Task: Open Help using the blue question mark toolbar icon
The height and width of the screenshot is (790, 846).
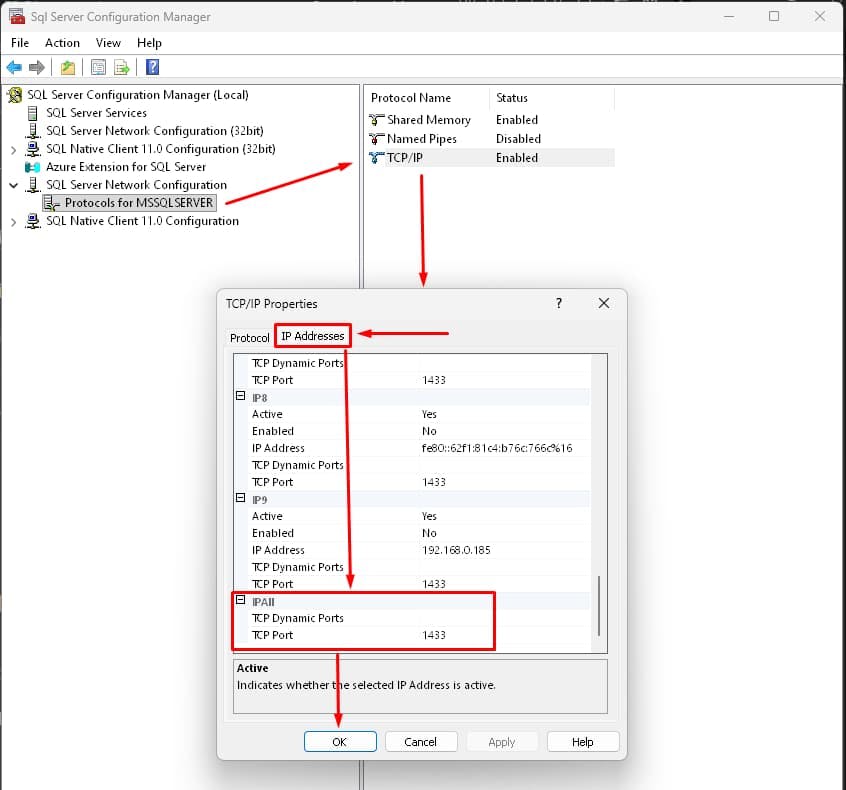Action: [151, 67]
